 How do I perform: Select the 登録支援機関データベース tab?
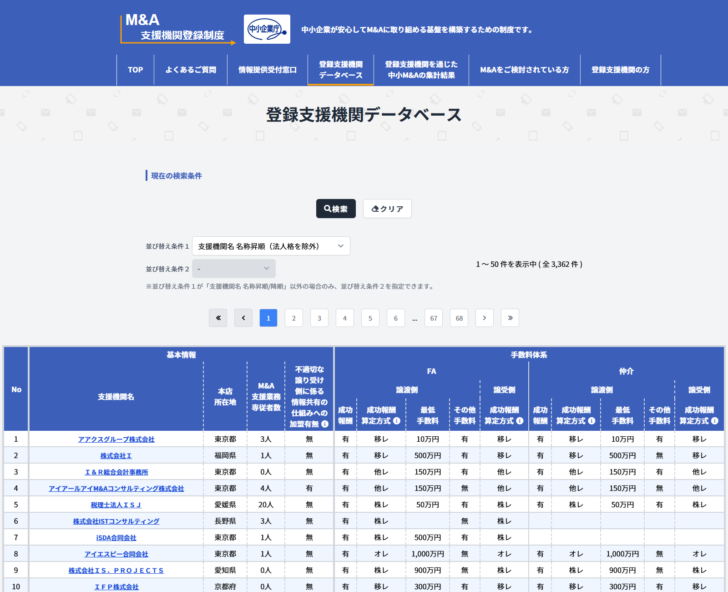click(x=340, y=70)
